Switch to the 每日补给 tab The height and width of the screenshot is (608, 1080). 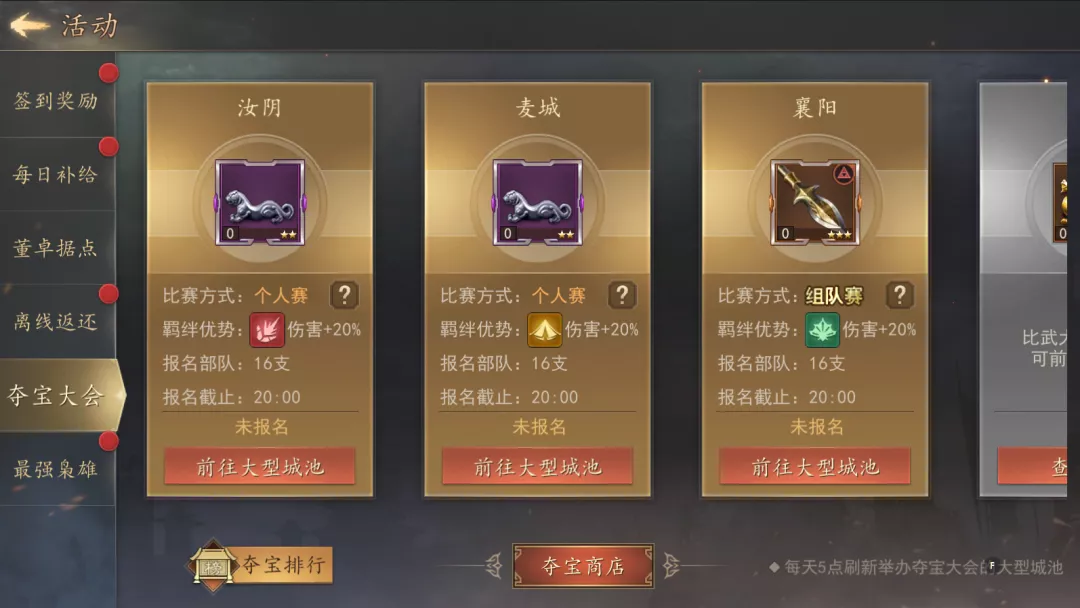point(58,174)
